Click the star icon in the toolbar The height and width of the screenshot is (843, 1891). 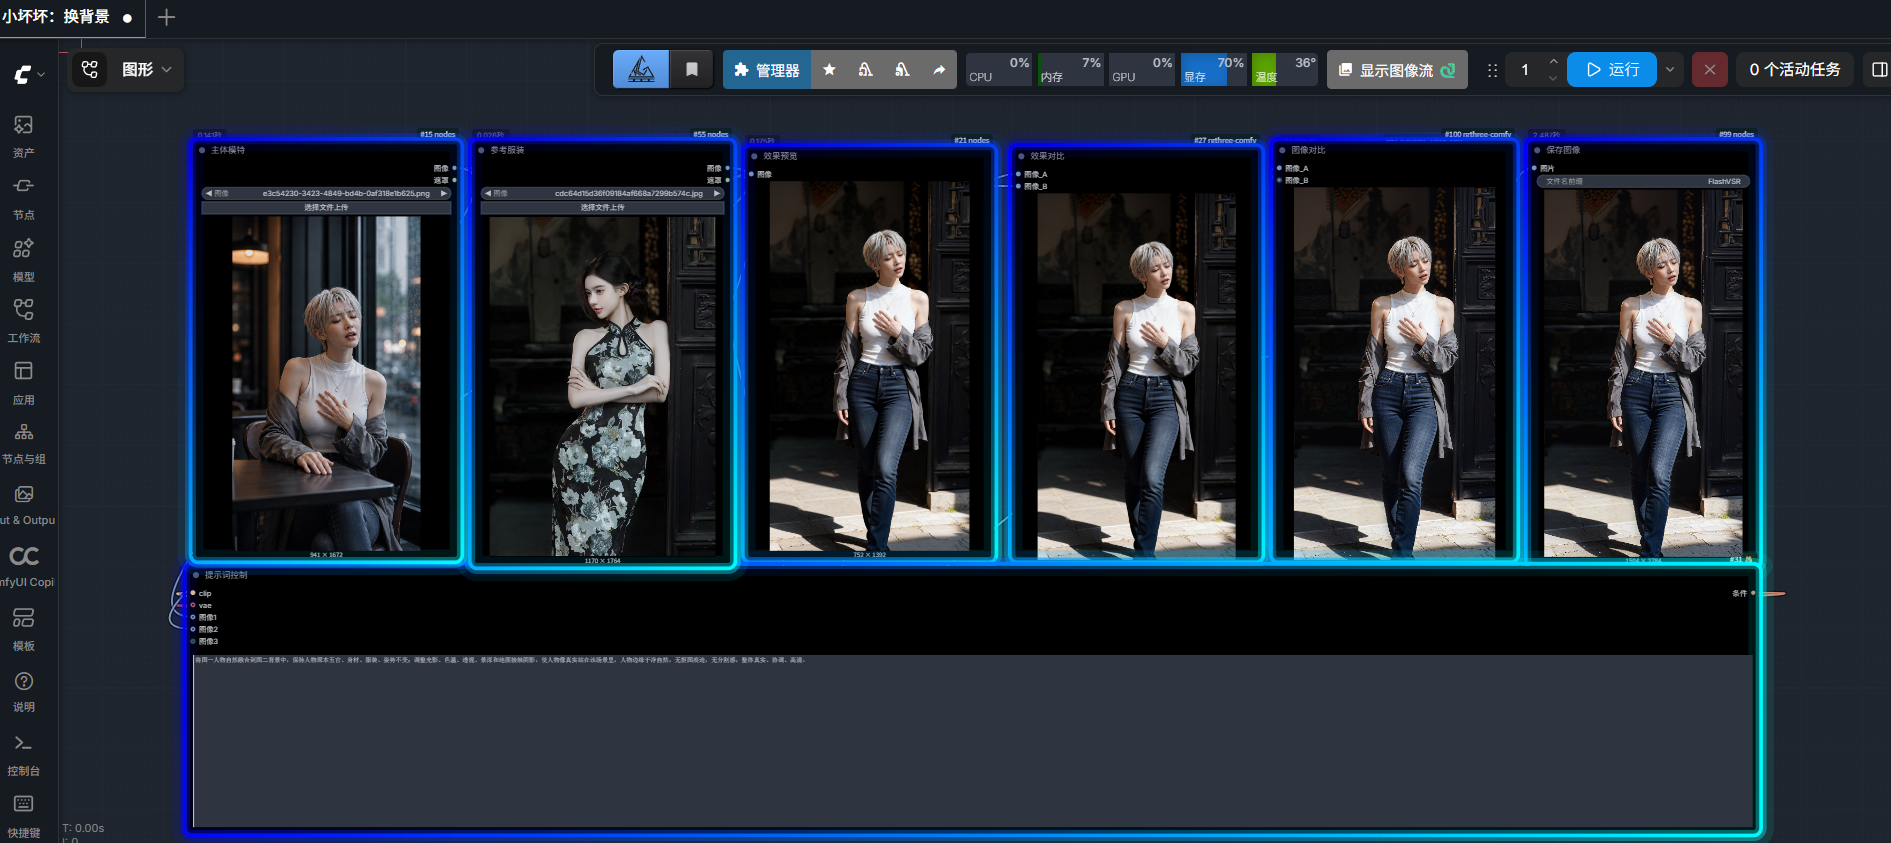829,70
